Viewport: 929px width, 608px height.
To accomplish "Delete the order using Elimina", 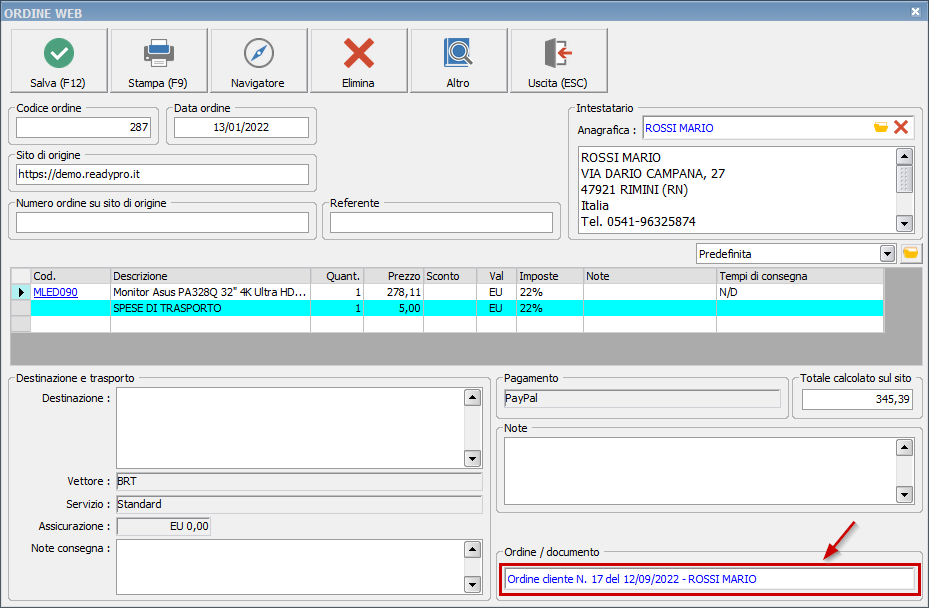I will click(x=358, y=61).
